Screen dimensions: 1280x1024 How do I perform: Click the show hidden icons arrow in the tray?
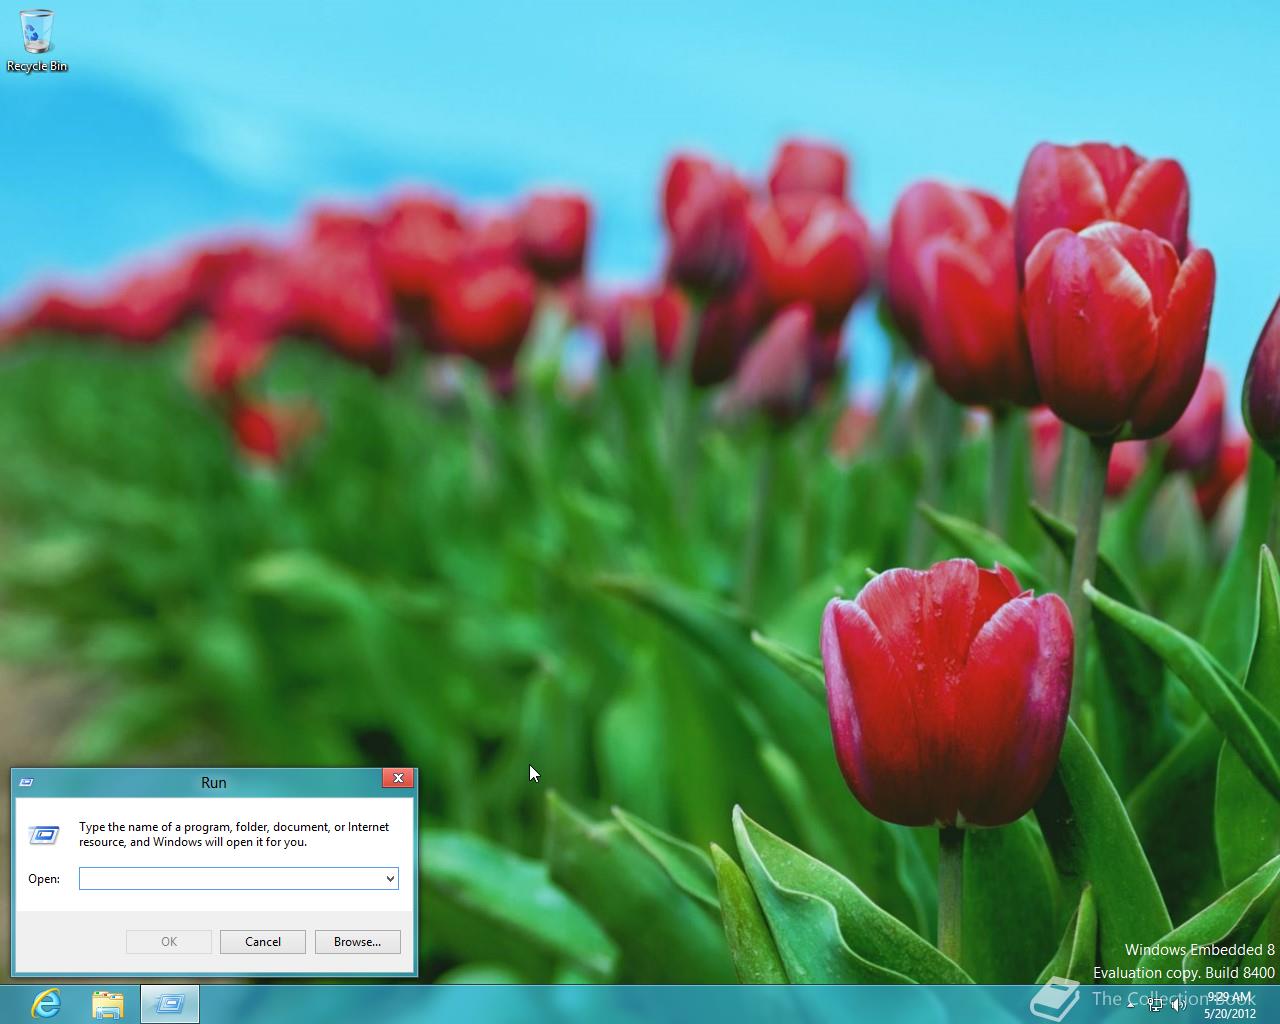click(1130, 1006)
